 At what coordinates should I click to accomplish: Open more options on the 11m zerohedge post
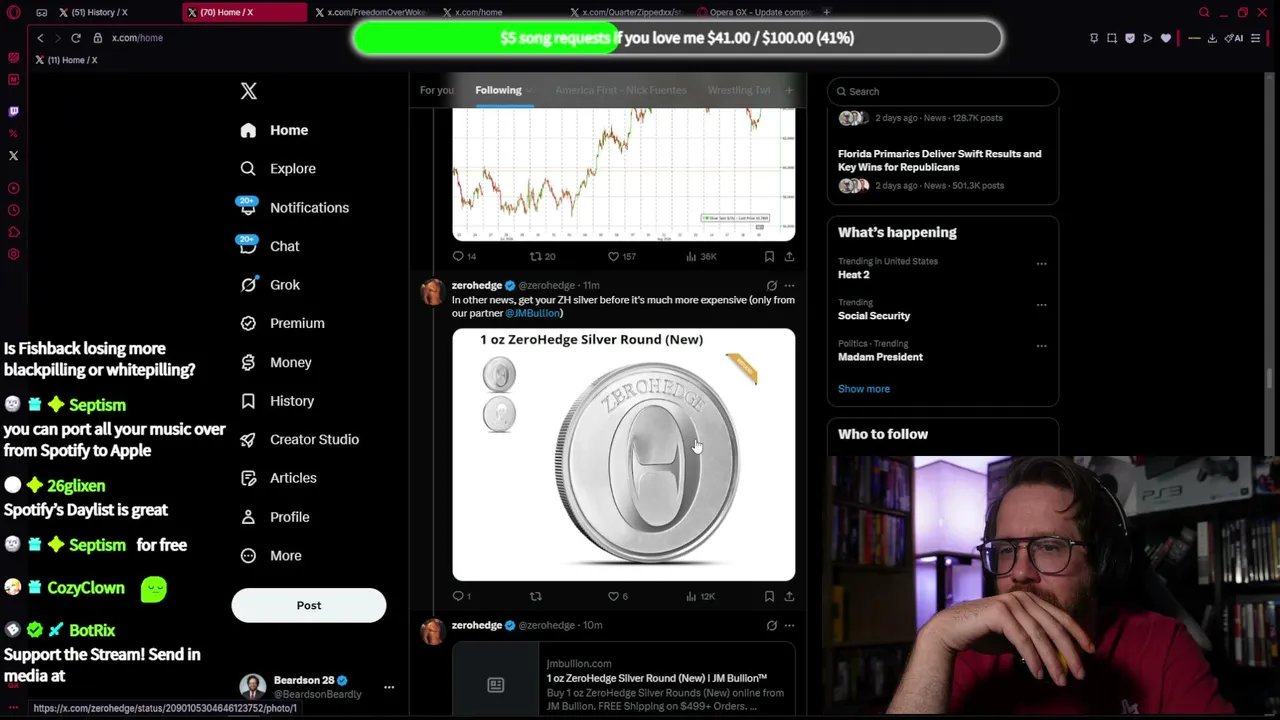789,286
